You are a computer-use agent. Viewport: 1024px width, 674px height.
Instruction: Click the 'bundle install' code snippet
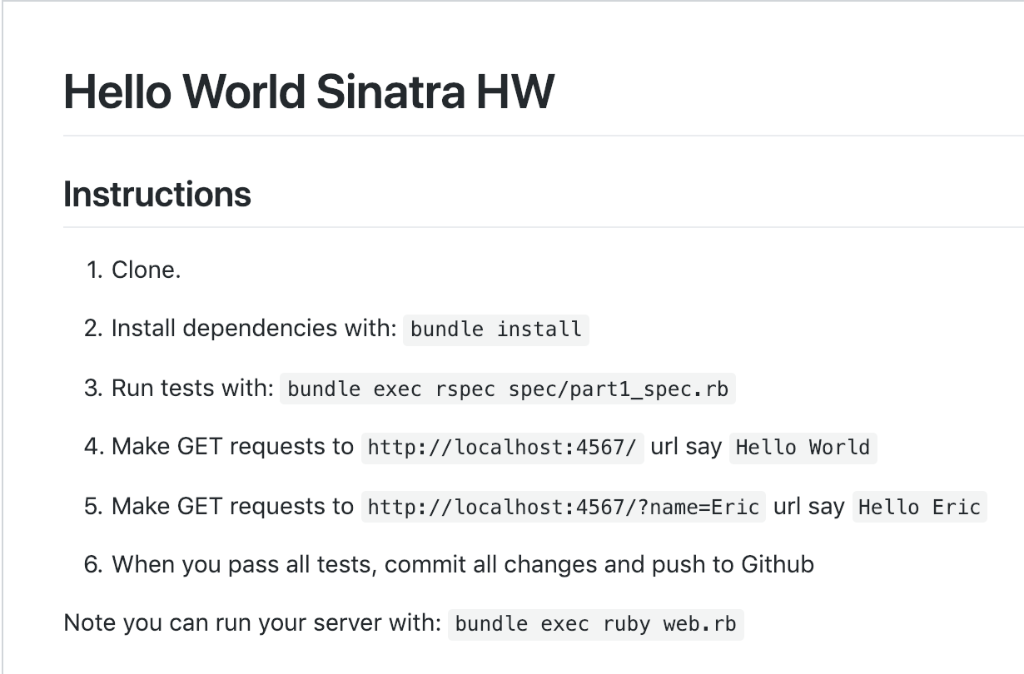point(496,329)
